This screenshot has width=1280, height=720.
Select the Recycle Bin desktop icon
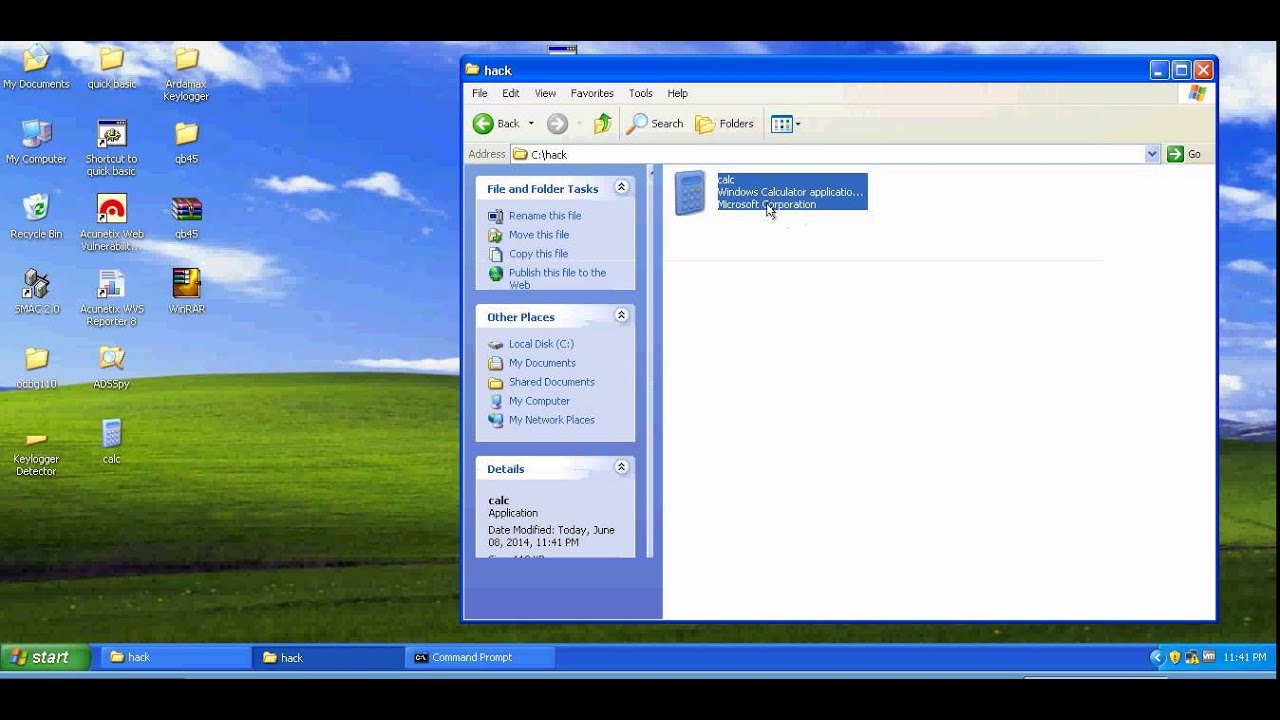tap(36, 210)
